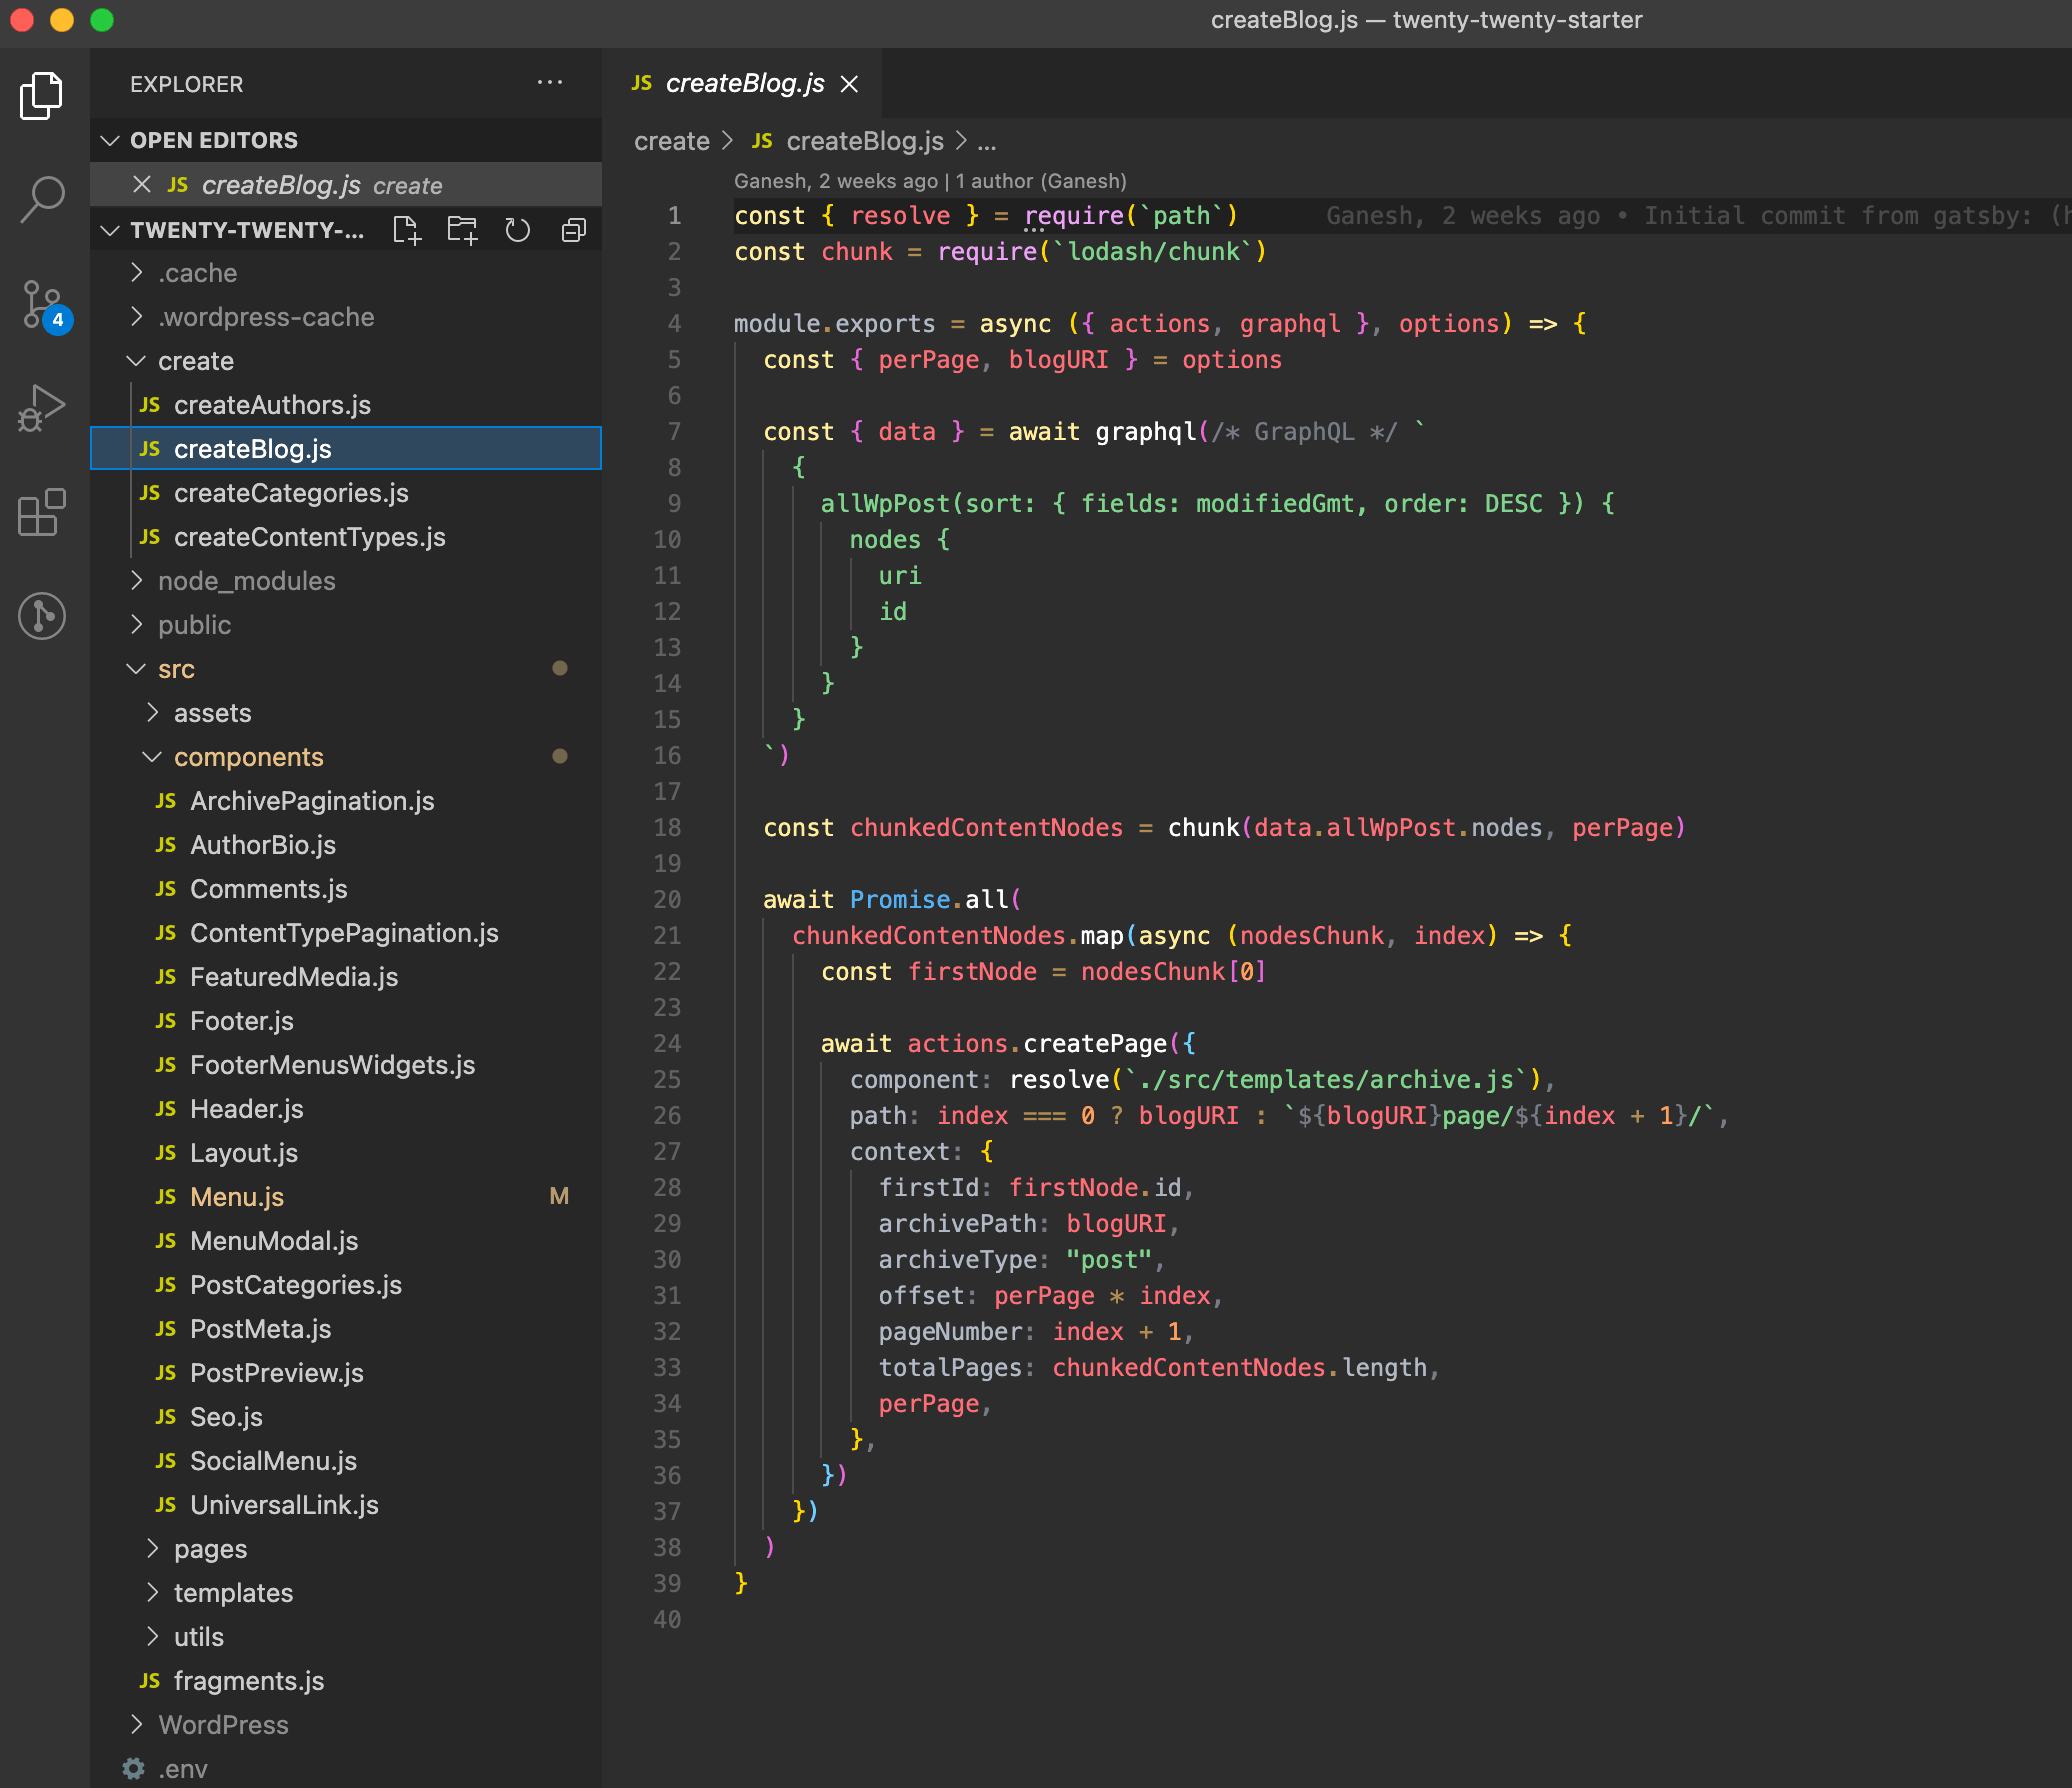Open PostCategories.js file
Screen dimensions: 2072x1788
coord(346,1285)
